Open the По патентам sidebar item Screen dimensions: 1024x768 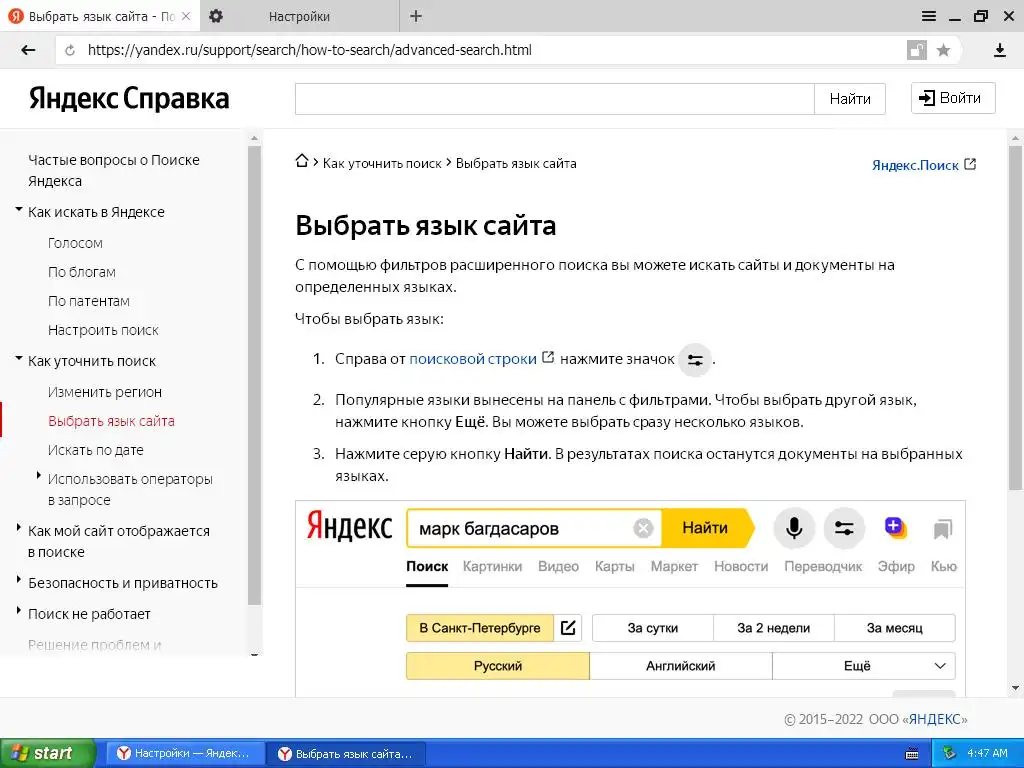point(89,301)
